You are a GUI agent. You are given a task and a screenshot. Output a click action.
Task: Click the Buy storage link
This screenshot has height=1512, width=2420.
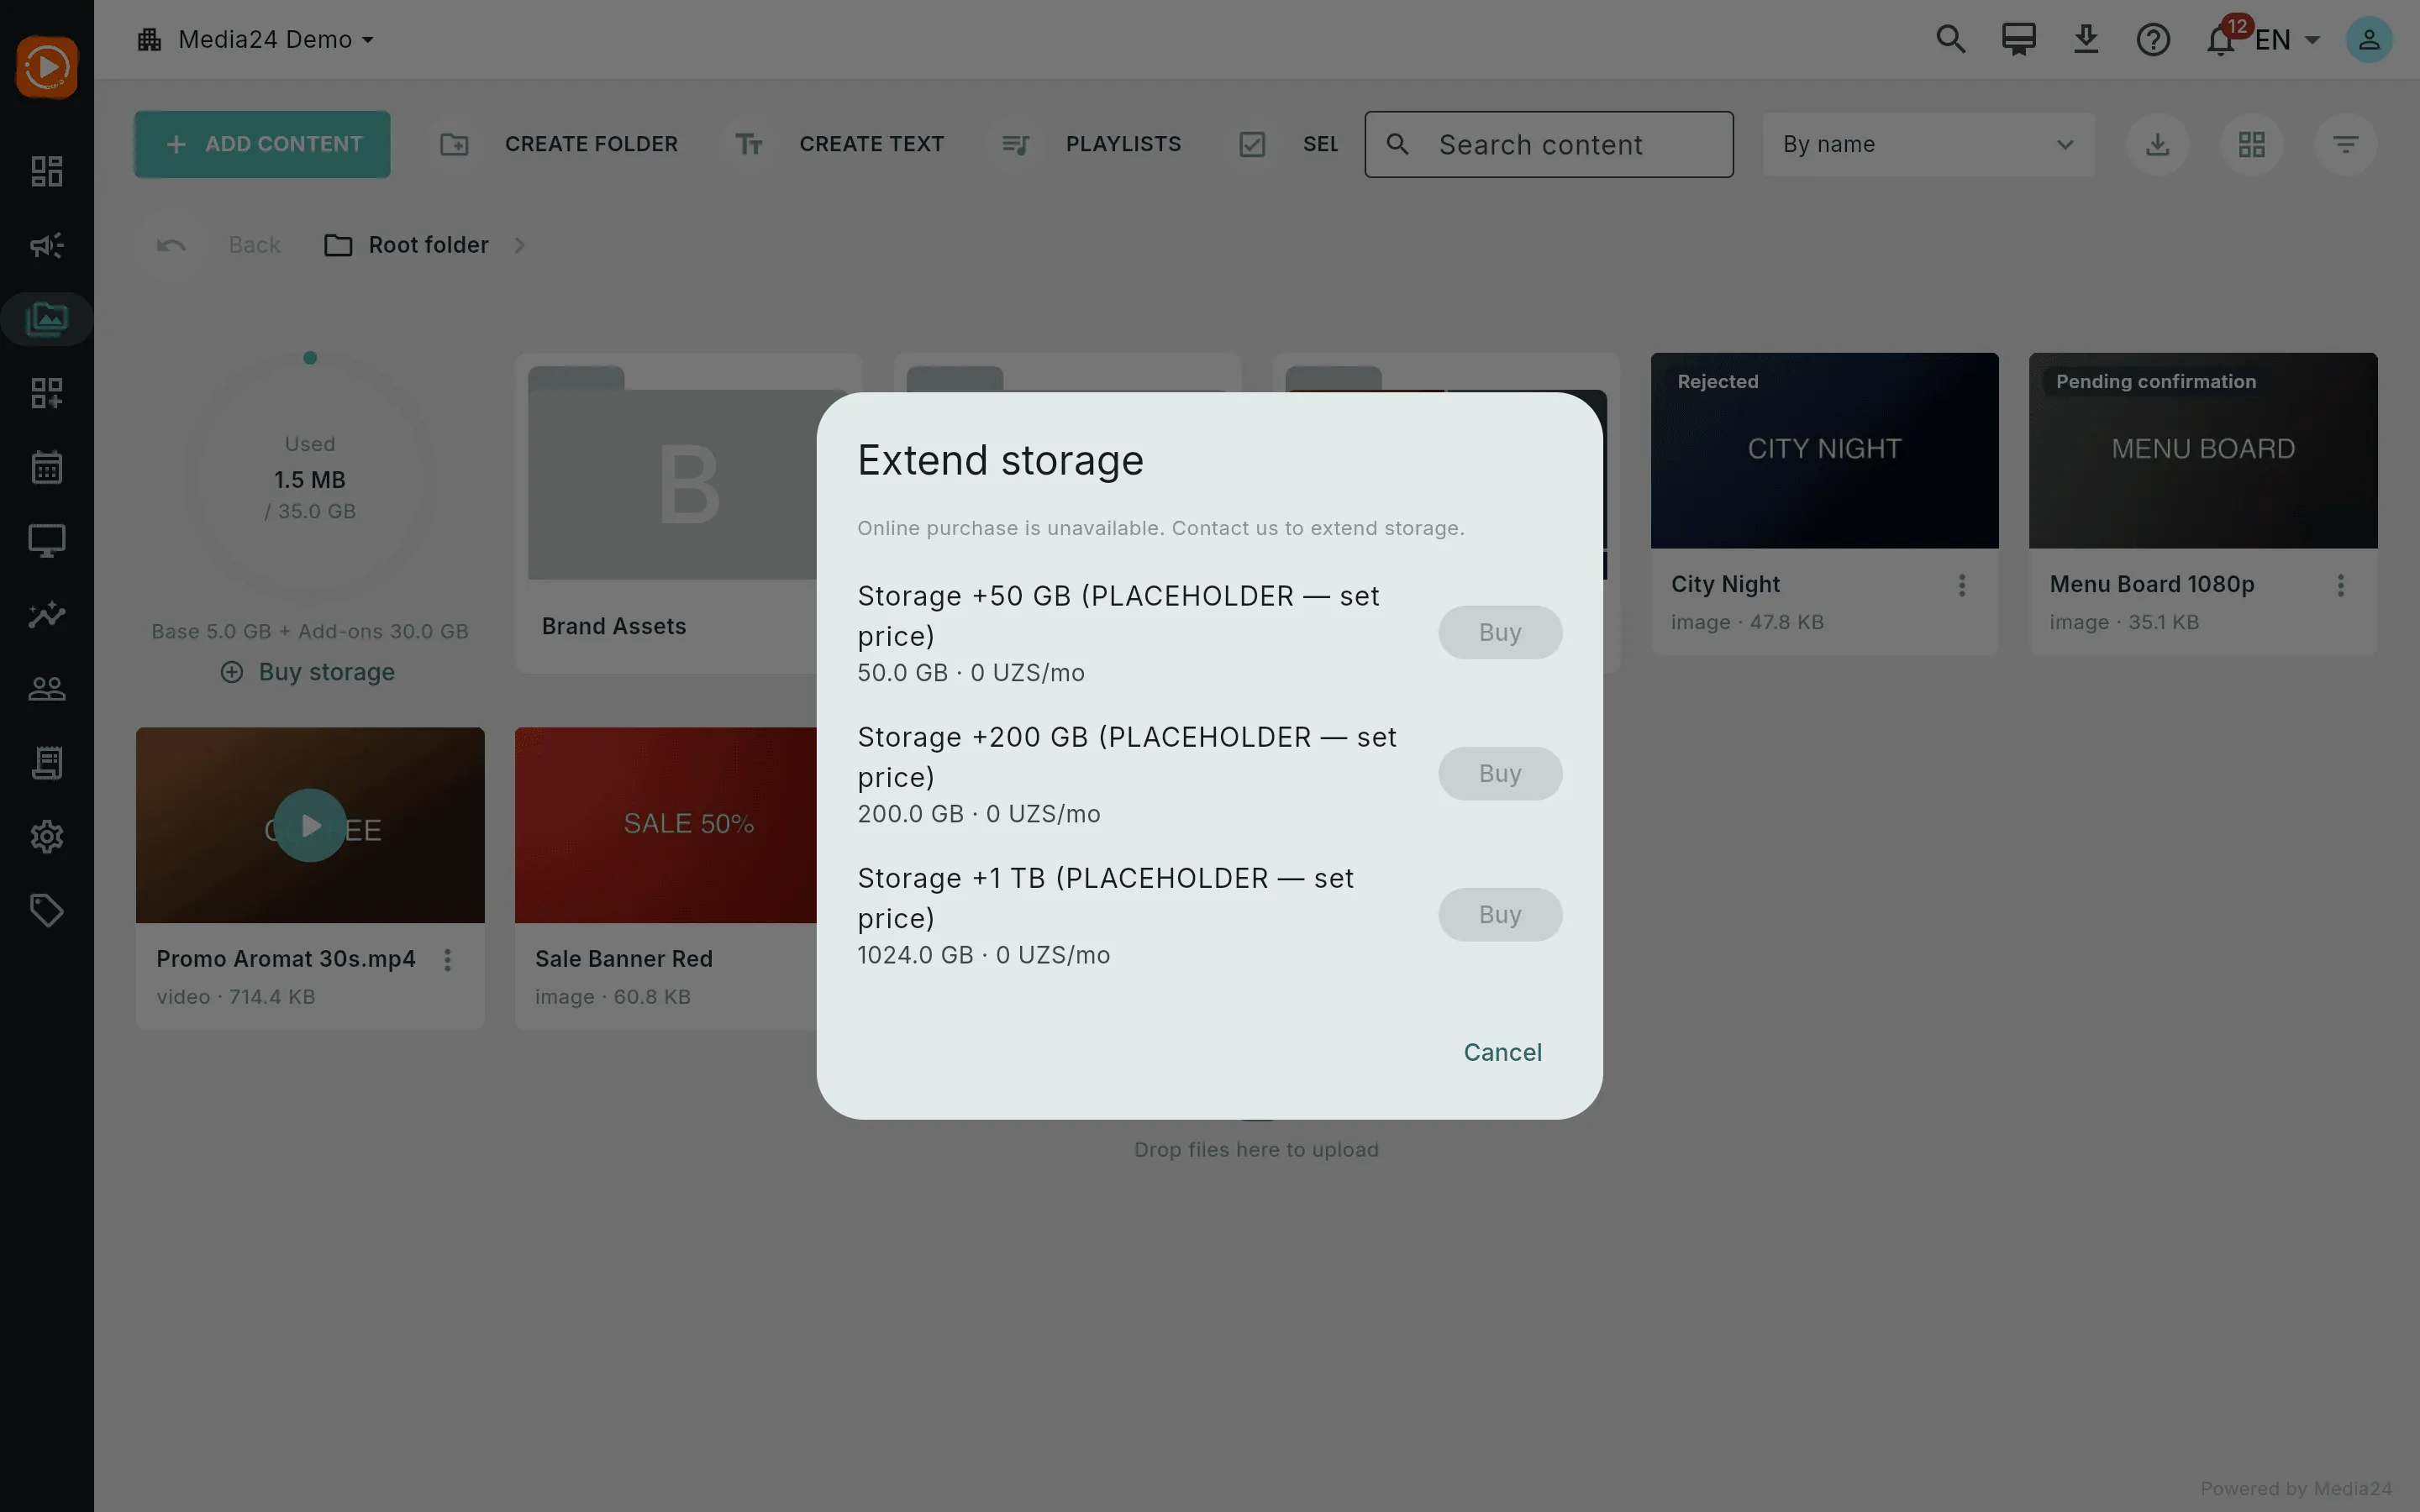click(308, 672)
